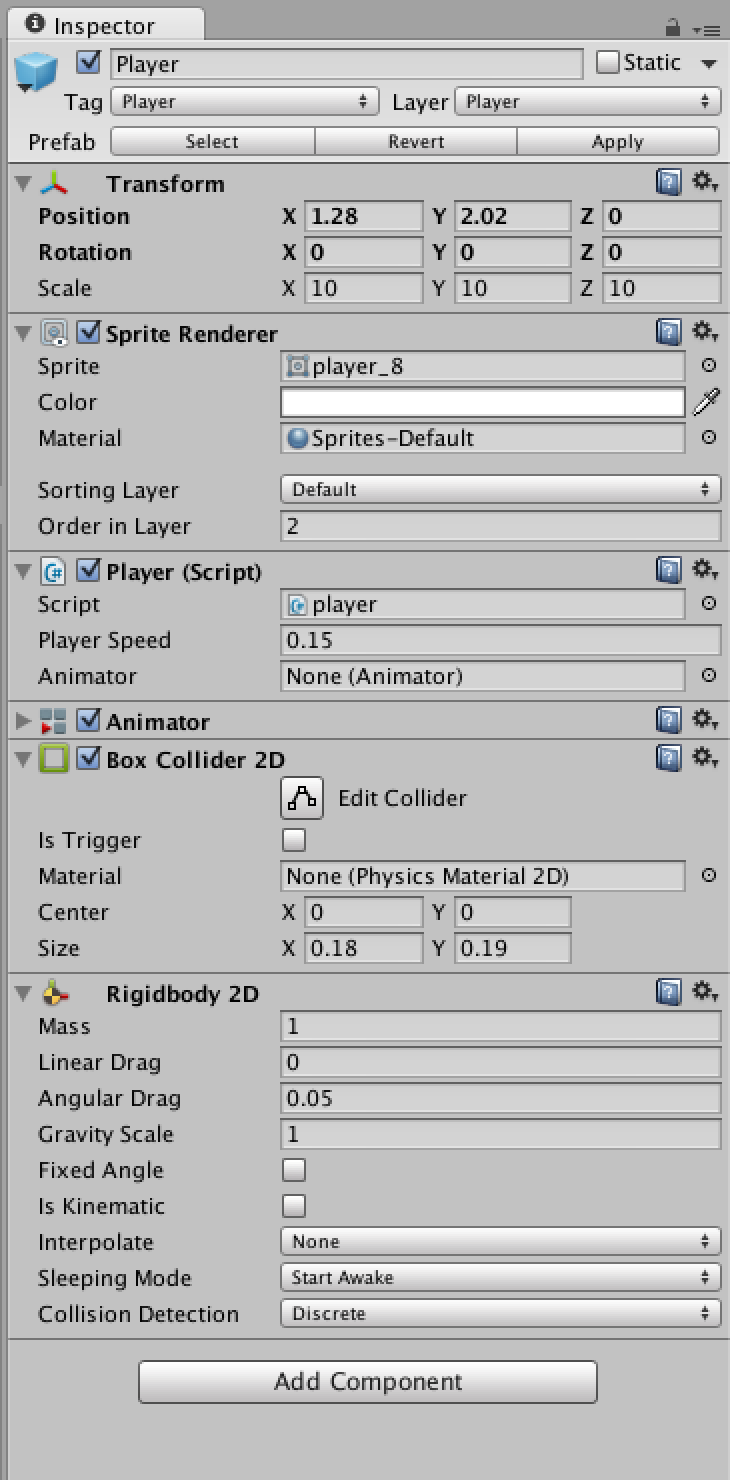730x1480 pixels.
Task: Expand the Animator component section
Action: tap(23, 721)
